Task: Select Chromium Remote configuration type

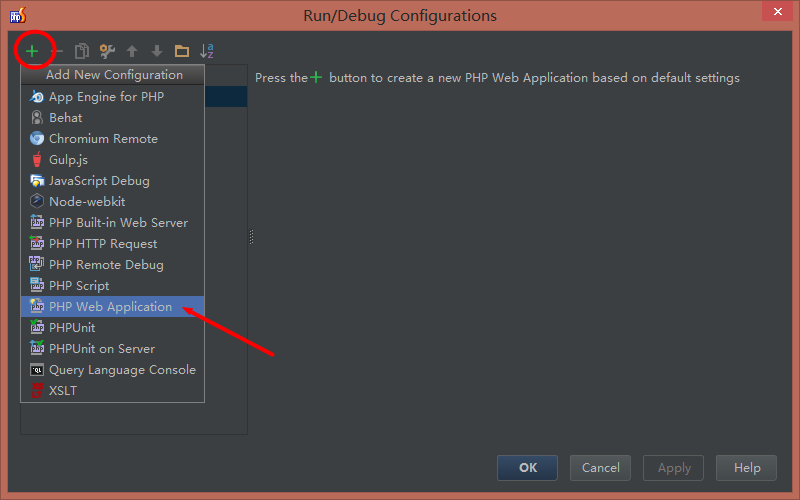Action: (x=112, y=139)
